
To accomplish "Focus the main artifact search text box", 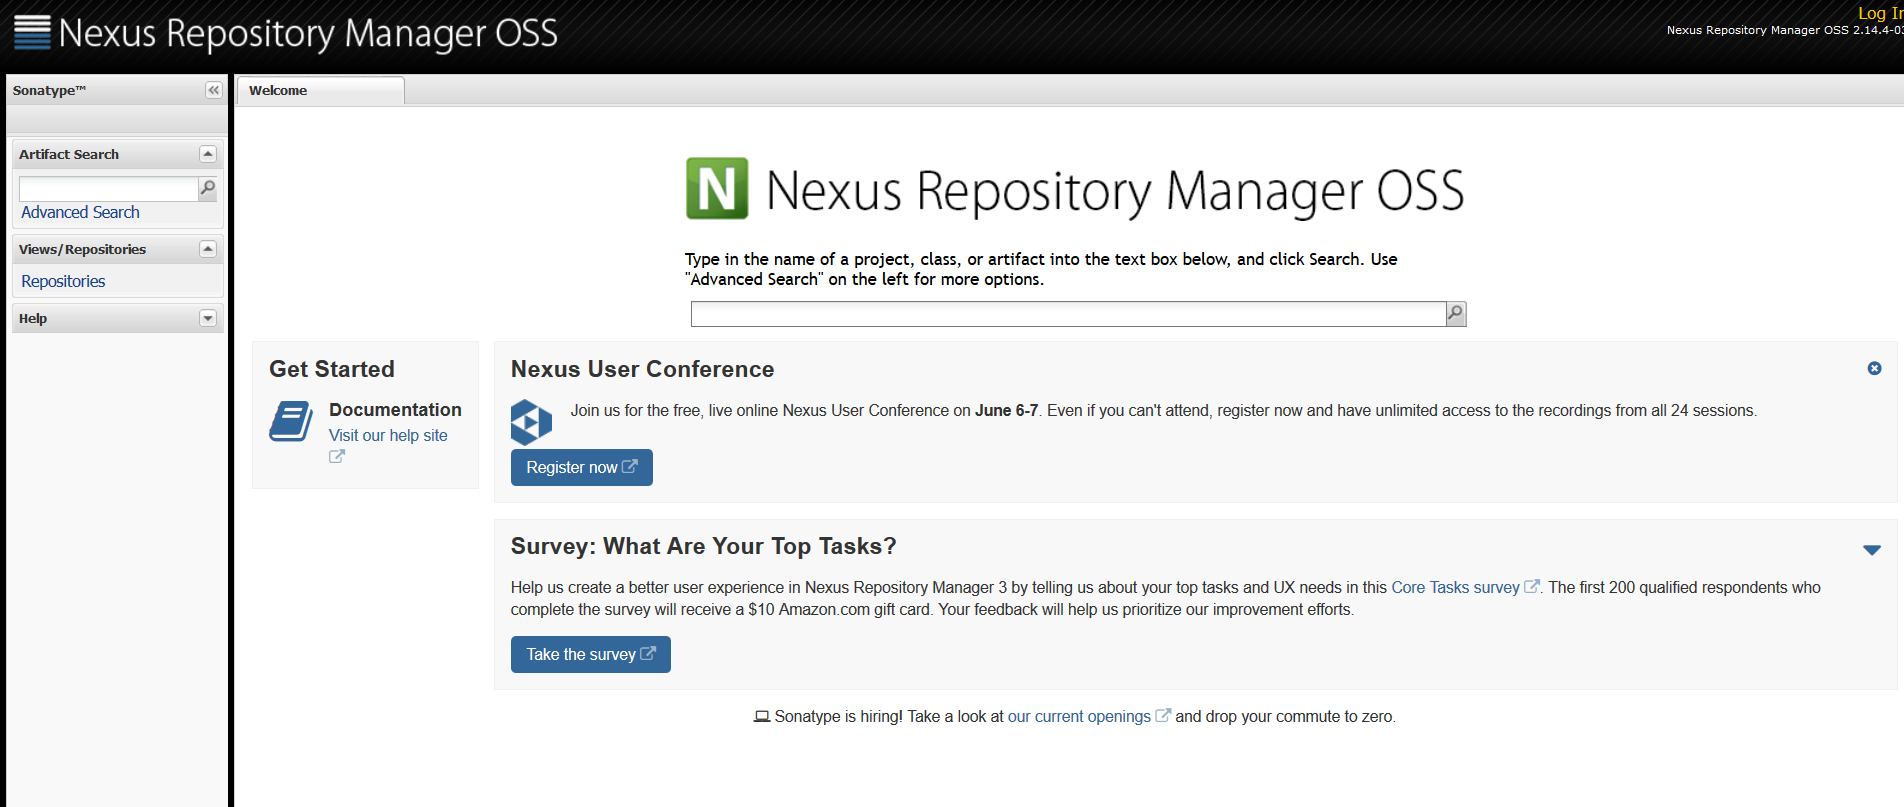I will tap(1068, 314).
